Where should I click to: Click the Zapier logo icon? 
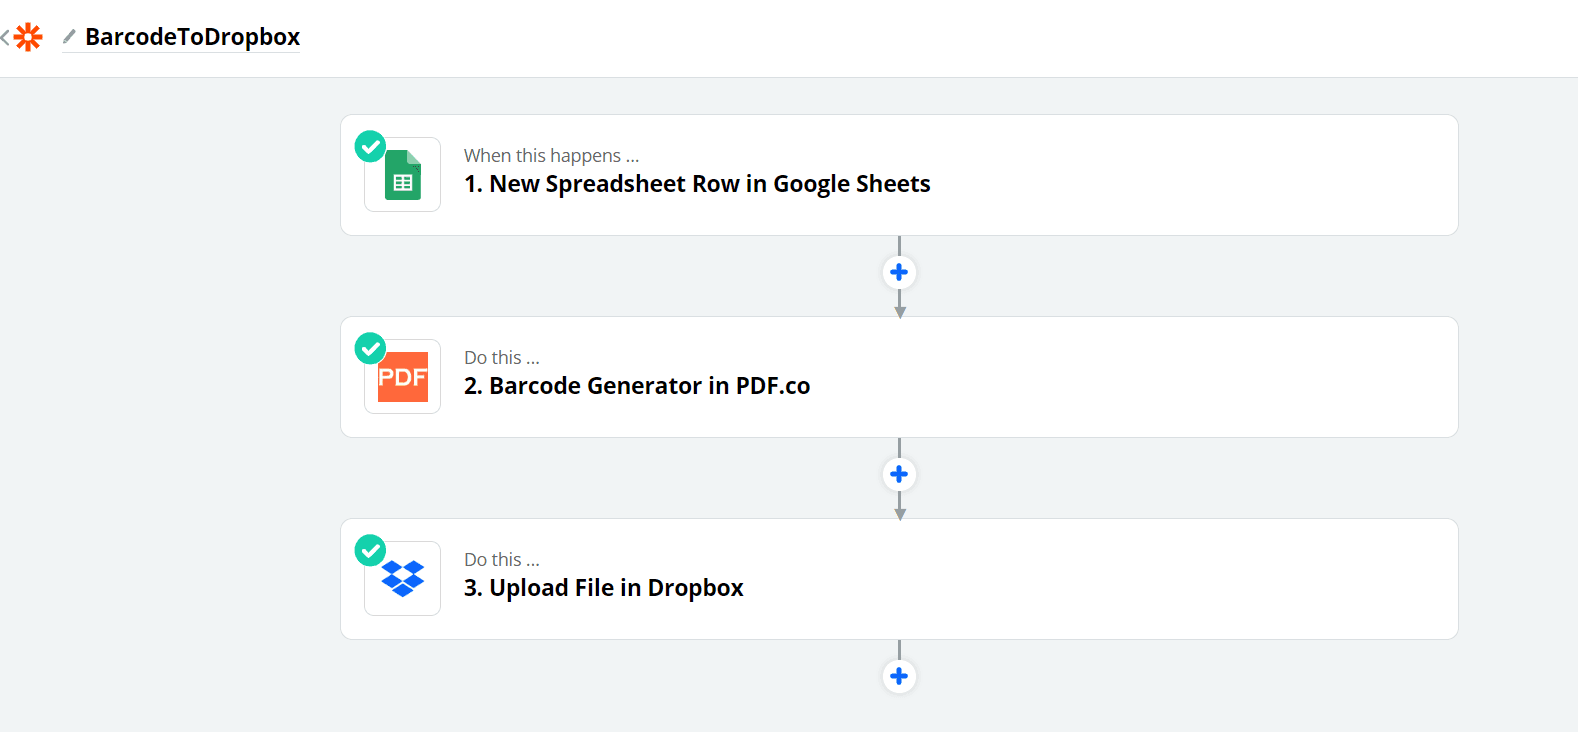pyautogui.click(x=29, y=38)
